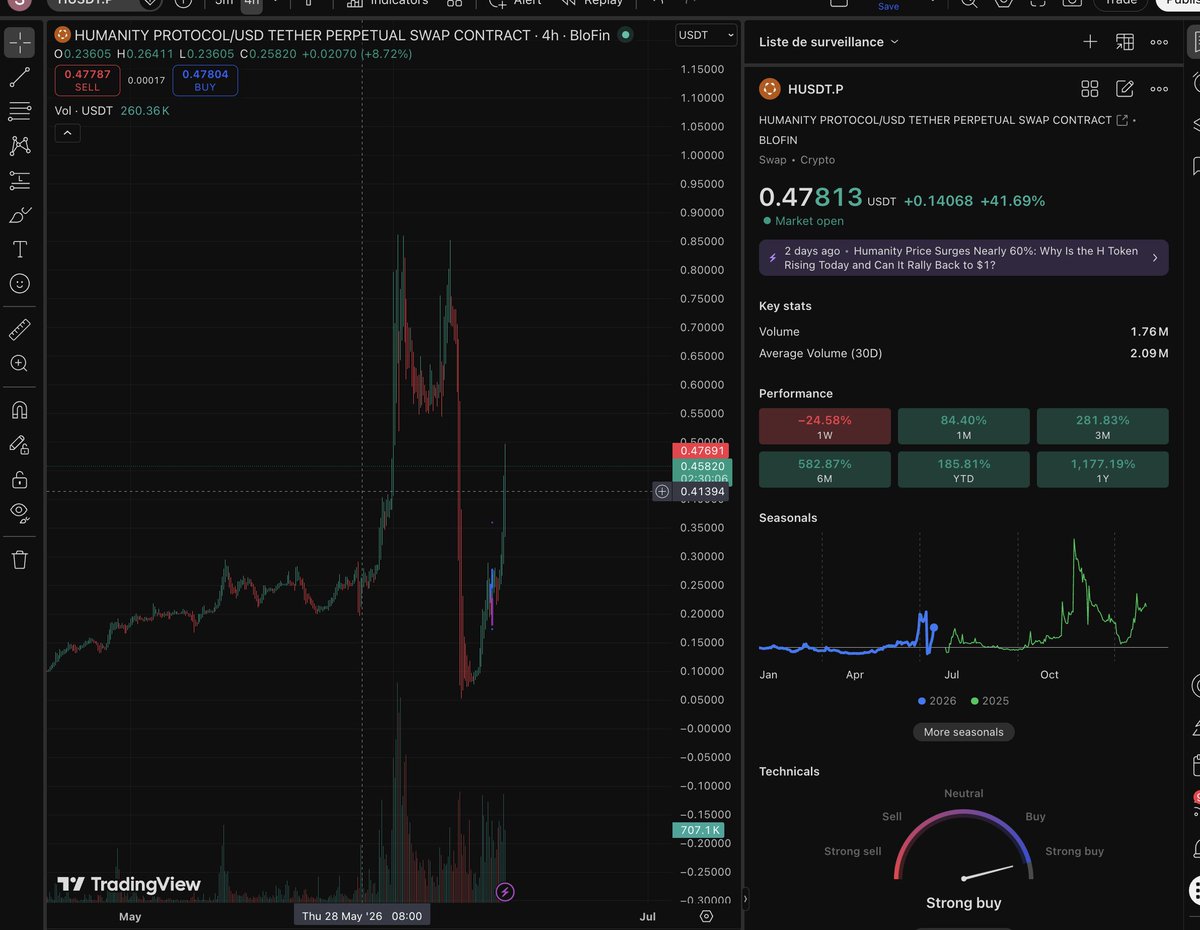Image resolution: width=1200 pixels, height=930 pixels.
Task: Click the green 0.45820 price label
Action: coord(704,466)
